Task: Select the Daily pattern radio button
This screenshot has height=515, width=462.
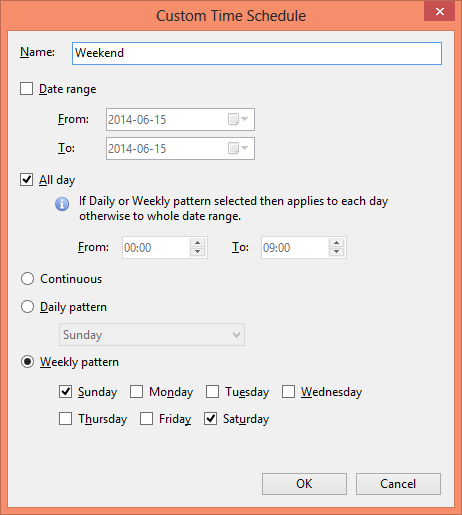Action: coord(27,307)
